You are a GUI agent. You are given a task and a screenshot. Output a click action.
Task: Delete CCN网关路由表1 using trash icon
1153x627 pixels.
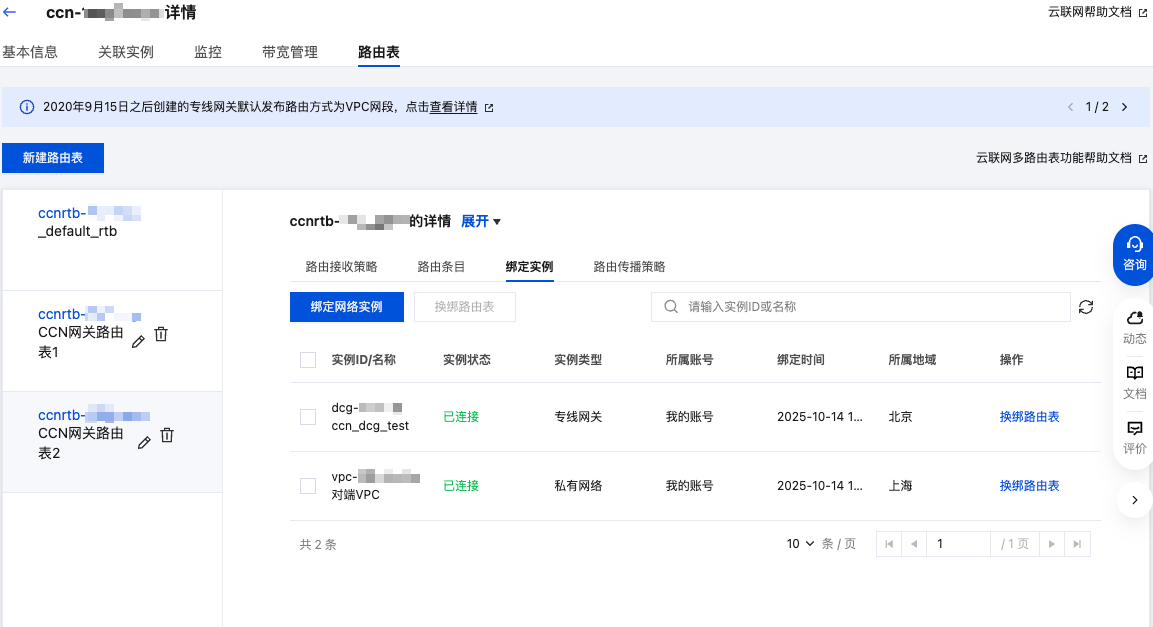point(161,335)
